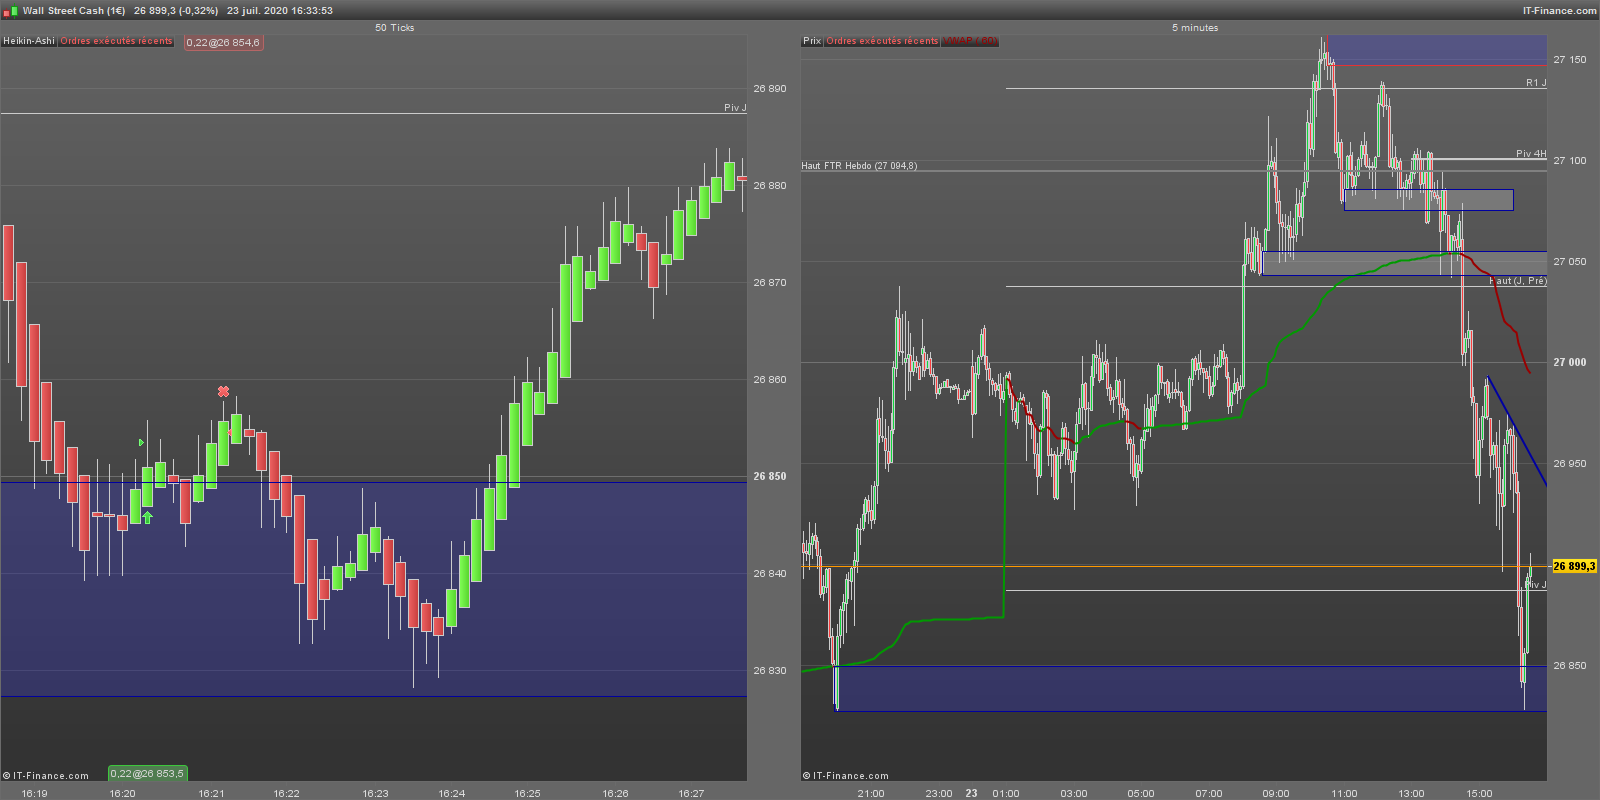This screenshot has width=1600, height=800.
Task: Click the 50 Ticks timeframe header
Action: pyautogui.click(x=394, y=28)
